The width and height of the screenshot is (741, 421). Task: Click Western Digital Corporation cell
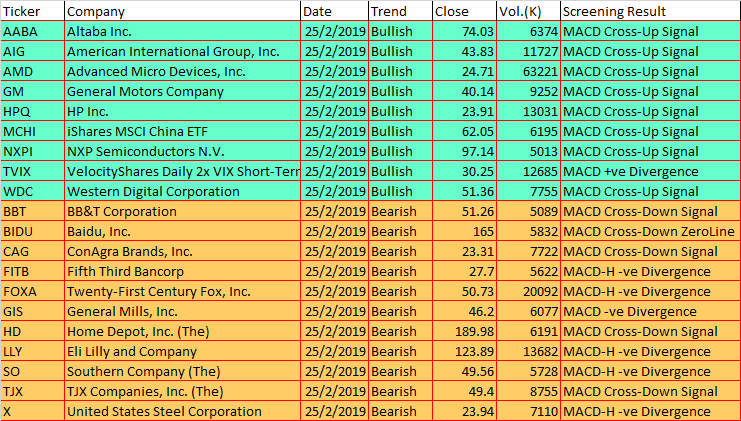pyautogui.click(x=182, y=191)
